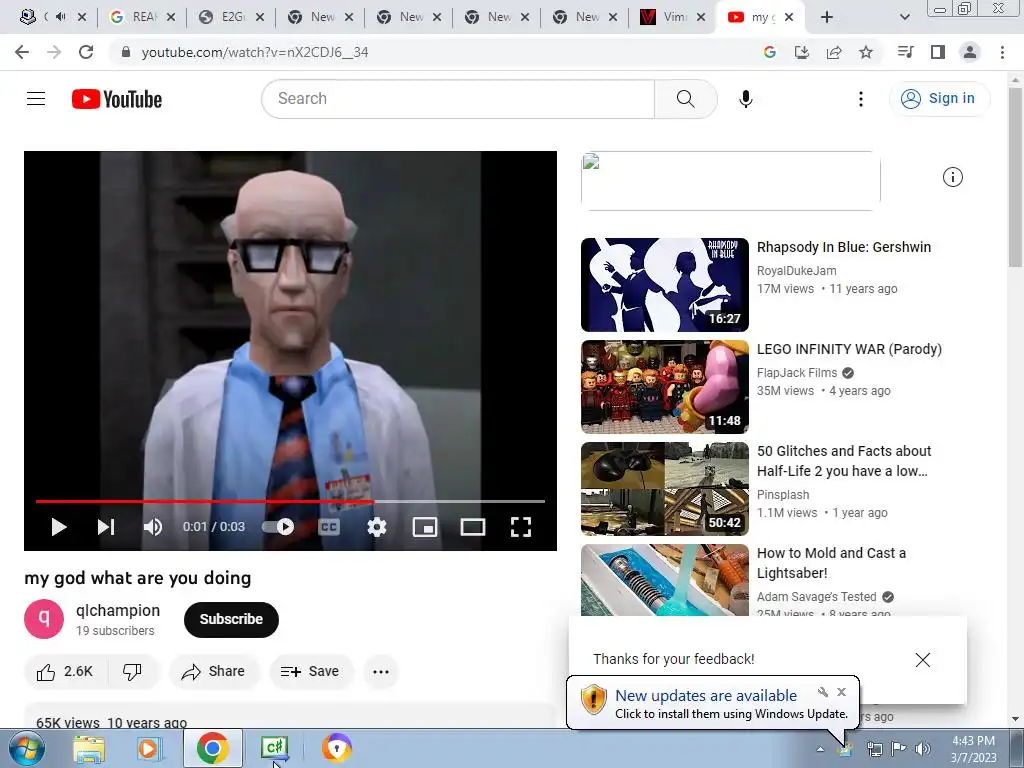
Task: Share this video
Action: coord(214,671)
